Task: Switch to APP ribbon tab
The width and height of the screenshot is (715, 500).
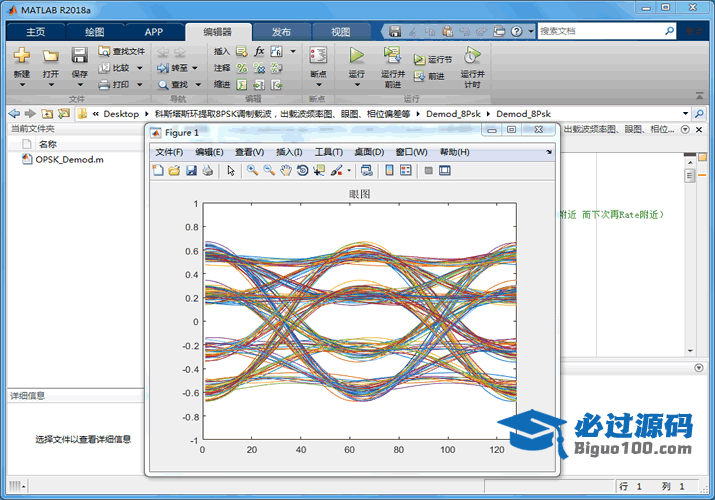Action: pyautogui.click(x=154, y=32)
